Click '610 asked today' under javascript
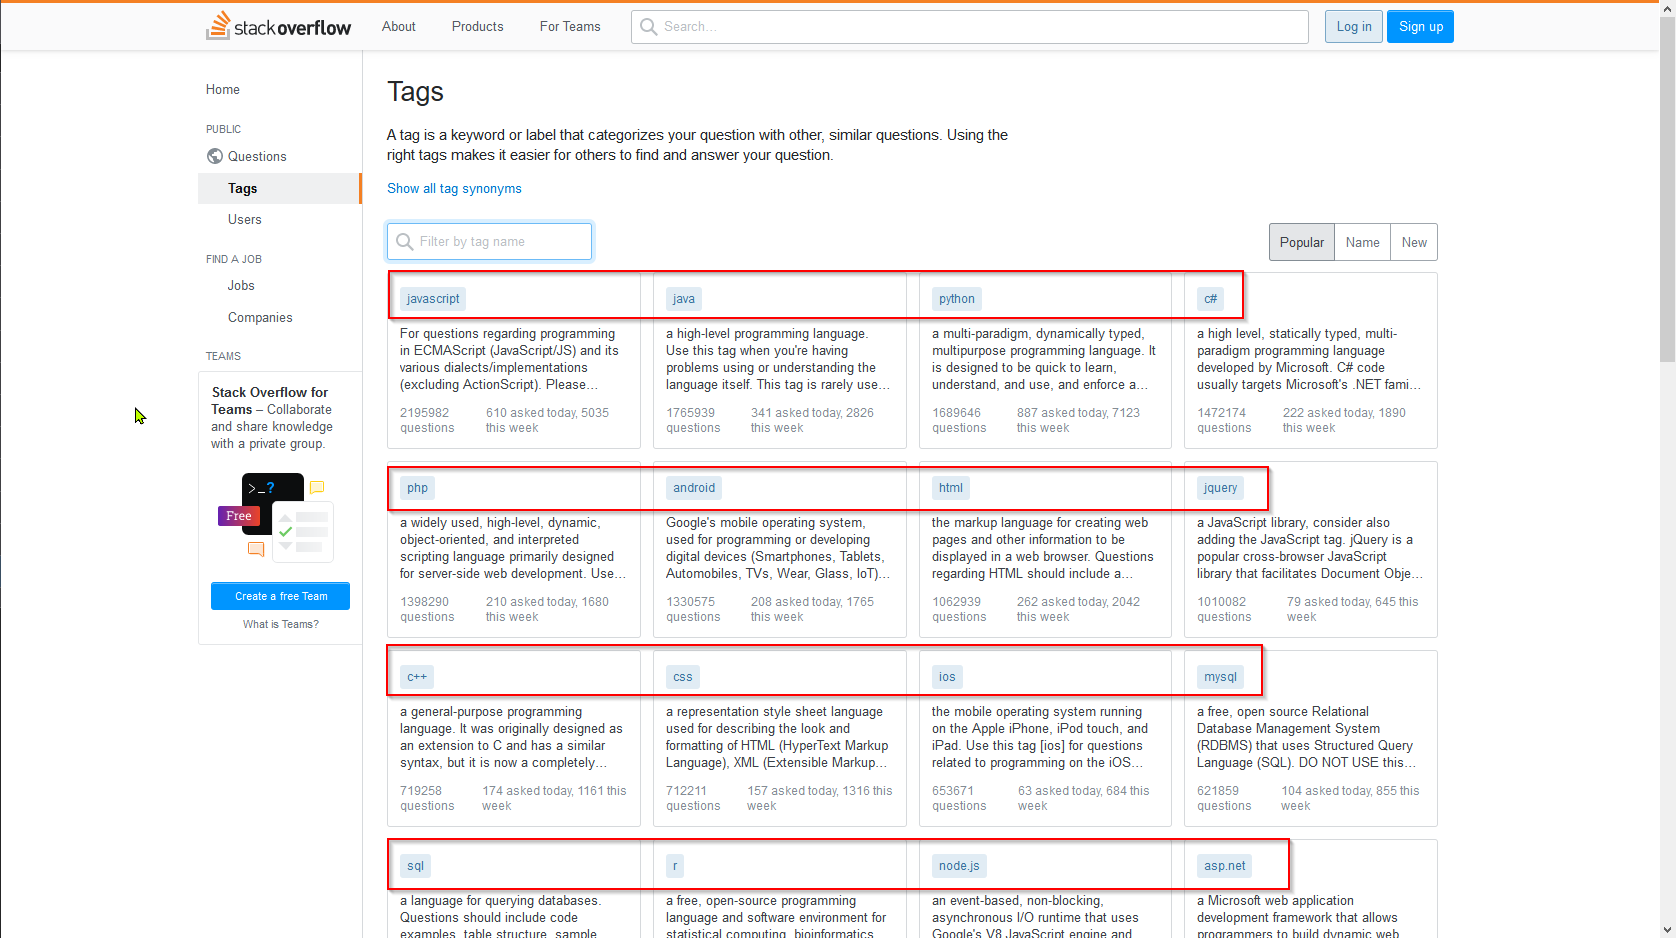1676x938 pixels. (531, 413)
